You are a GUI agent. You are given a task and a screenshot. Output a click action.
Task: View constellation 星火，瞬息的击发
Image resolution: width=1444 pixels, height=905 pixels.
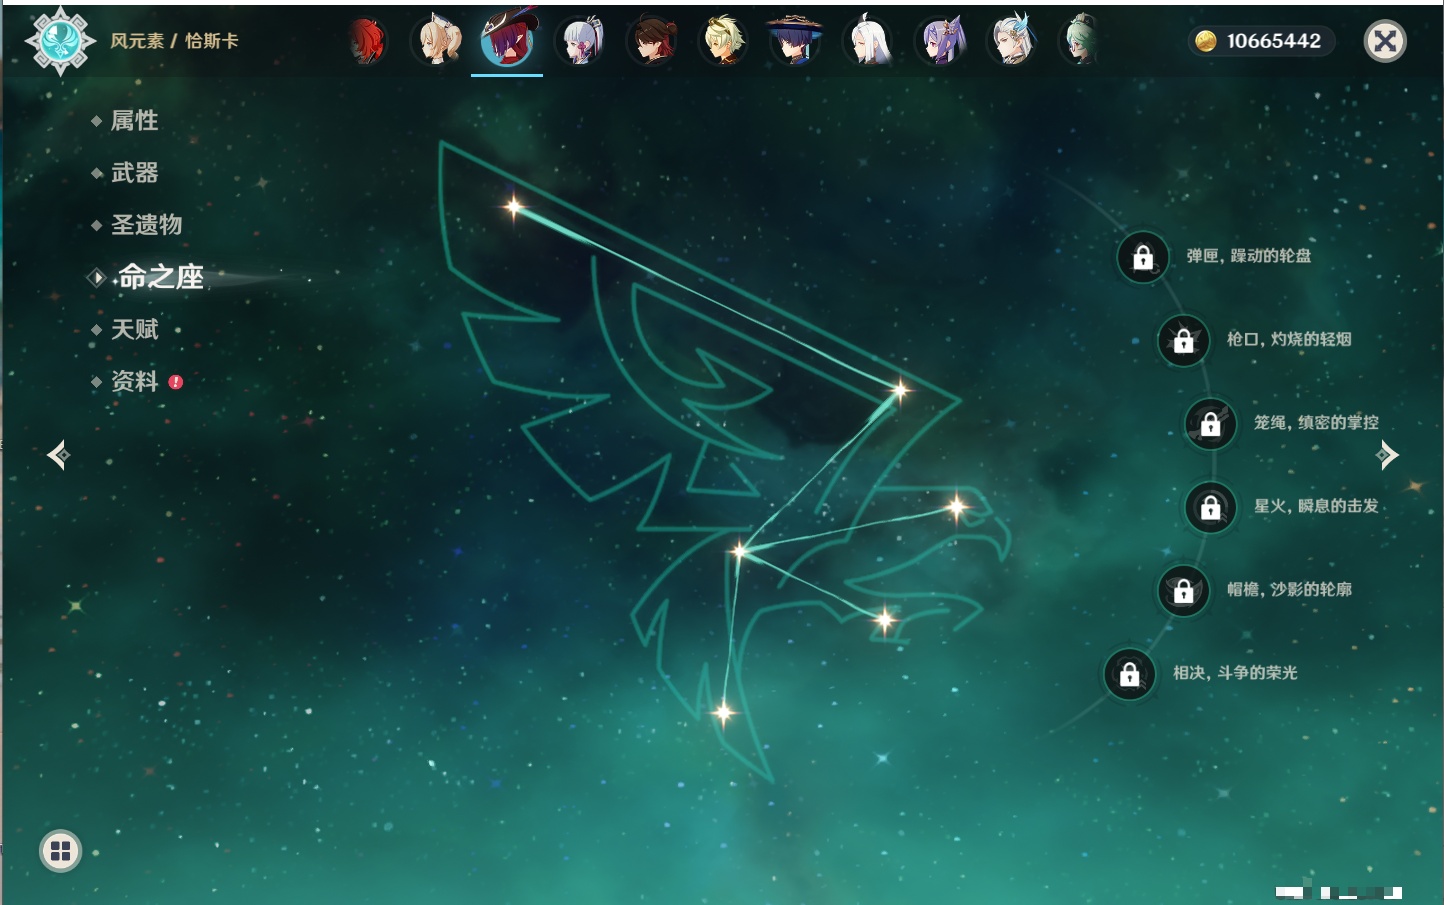point(1316,506)
